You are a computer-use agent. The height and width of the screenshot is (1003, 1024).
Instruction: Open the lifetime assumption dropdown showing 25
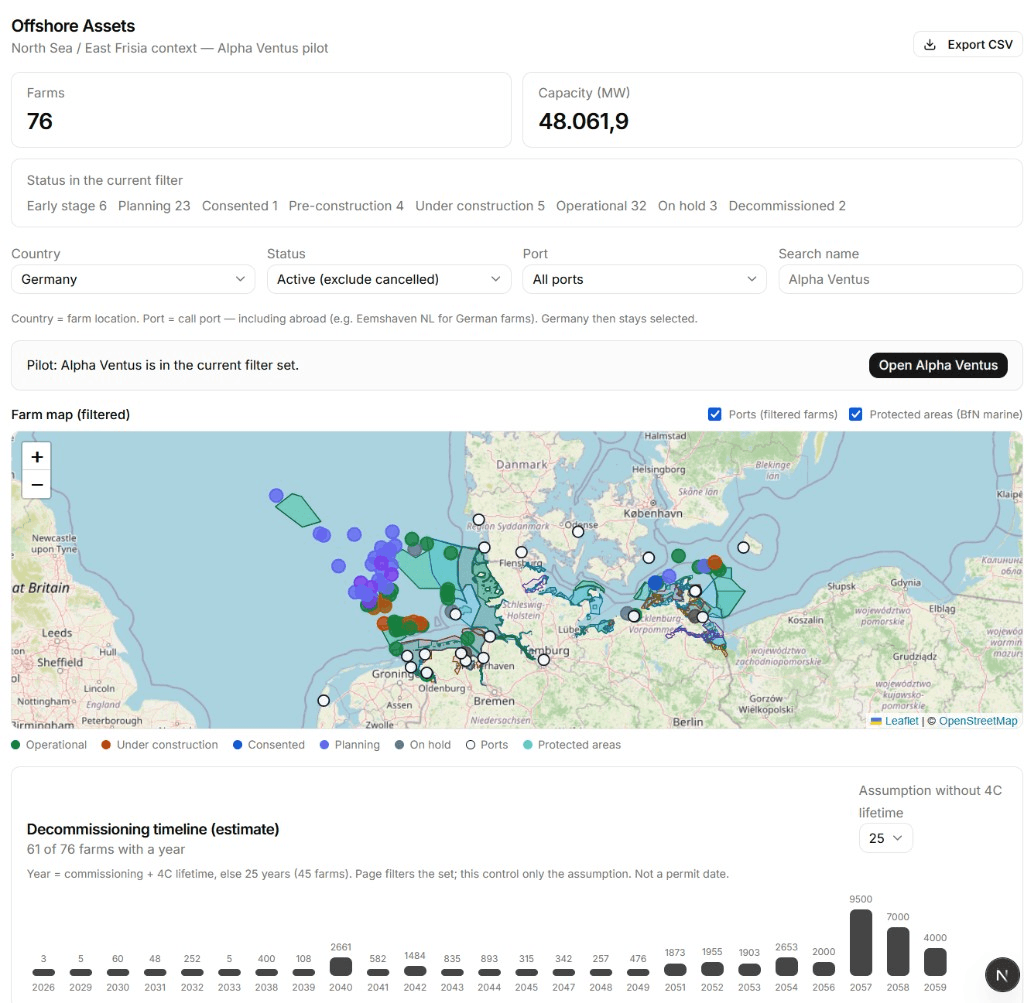click(x=885, y=838)
